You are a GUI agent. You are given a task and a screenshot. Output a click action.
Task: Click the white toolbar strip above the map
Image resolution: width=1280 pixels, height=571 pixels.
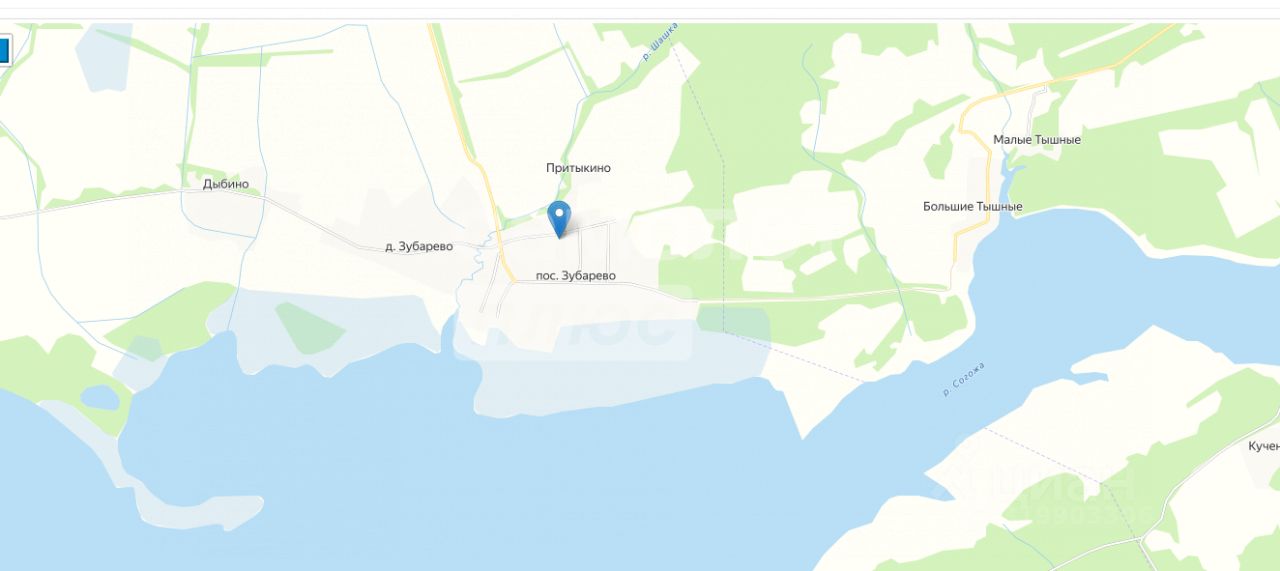(640, 9)
